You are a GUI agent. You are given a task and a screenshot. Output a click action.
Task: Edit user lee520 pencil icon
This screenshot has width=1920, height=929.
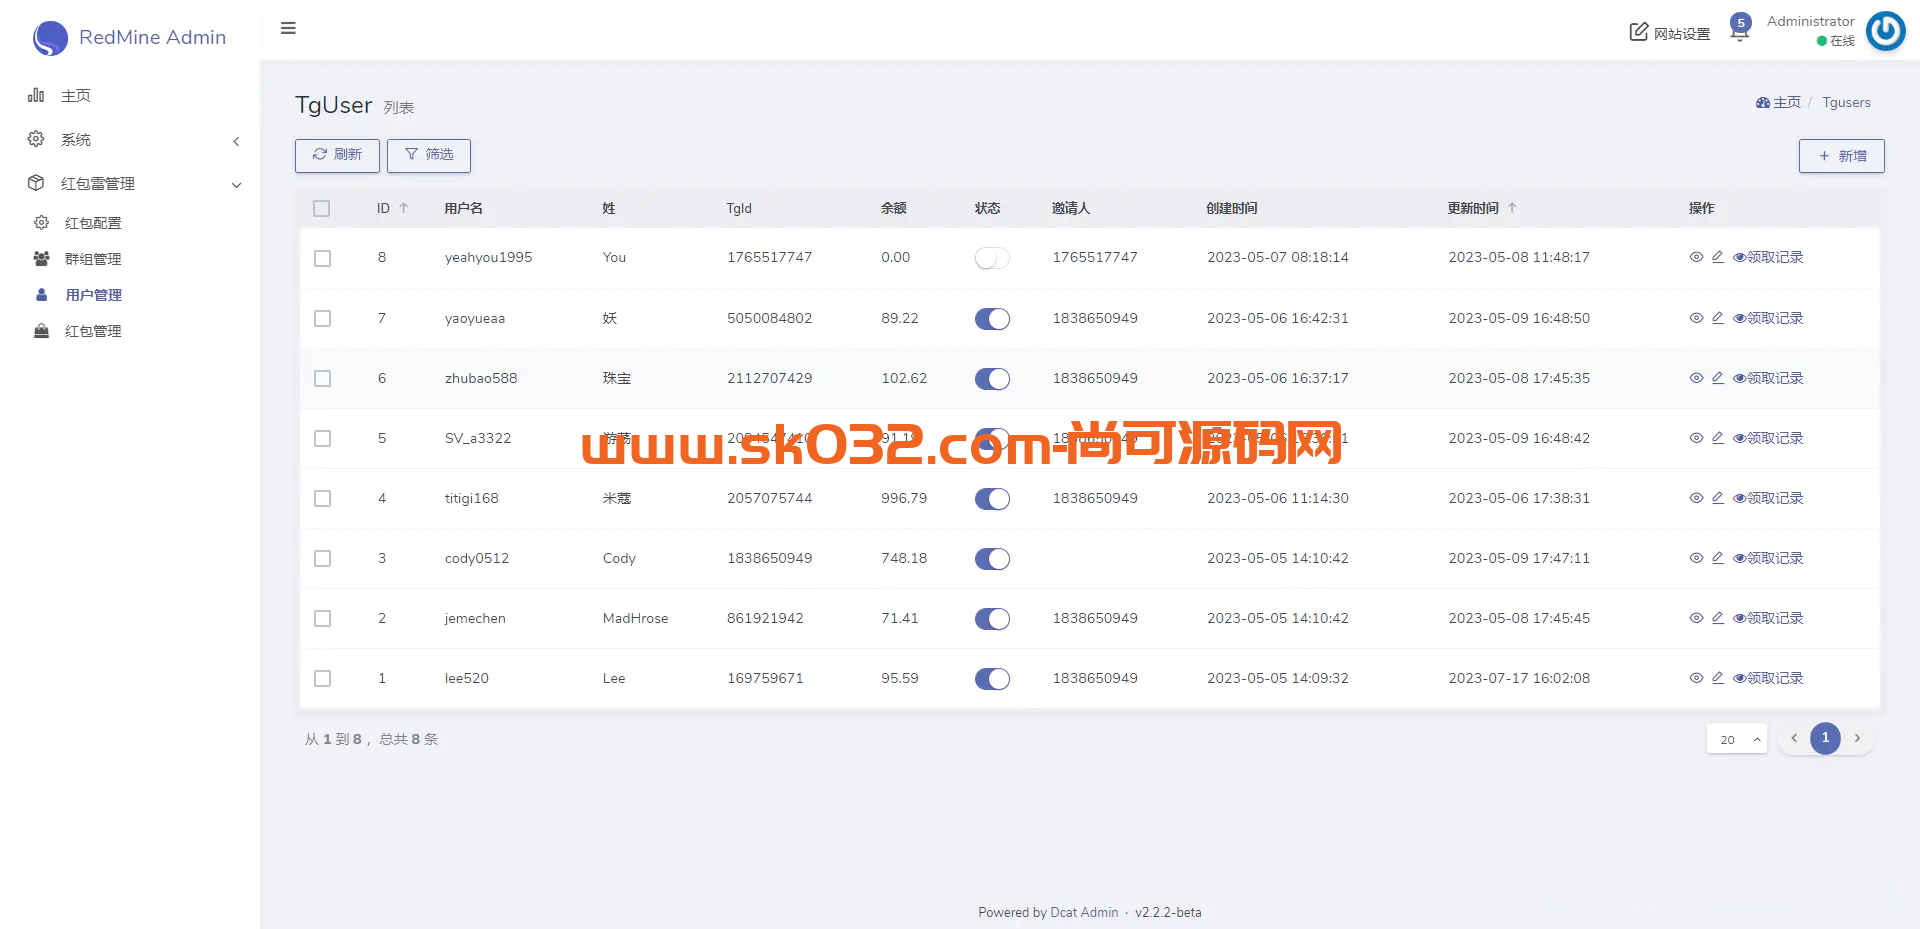pyautogui.click(x=1717, y=678)
